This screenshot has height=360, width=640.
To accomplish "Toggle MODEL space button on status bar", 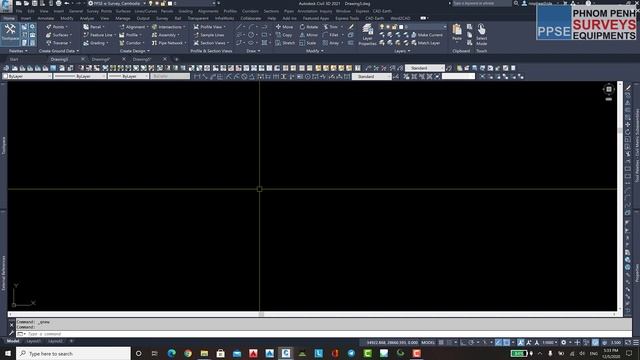I will pos(428,342).
